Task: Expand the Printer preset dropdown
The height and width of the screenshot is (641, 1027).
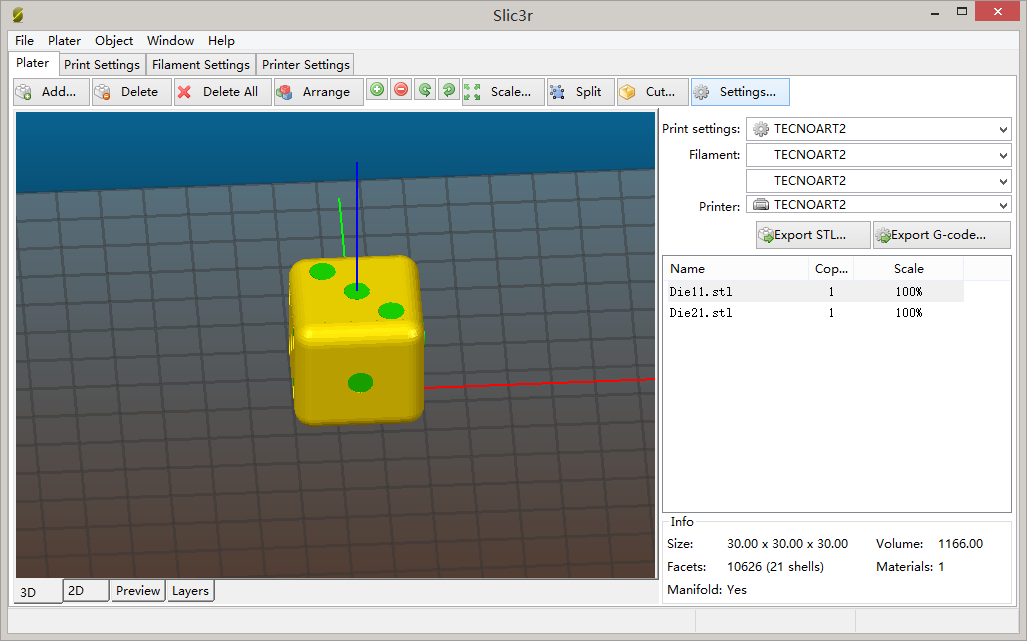Action: 1003,205
